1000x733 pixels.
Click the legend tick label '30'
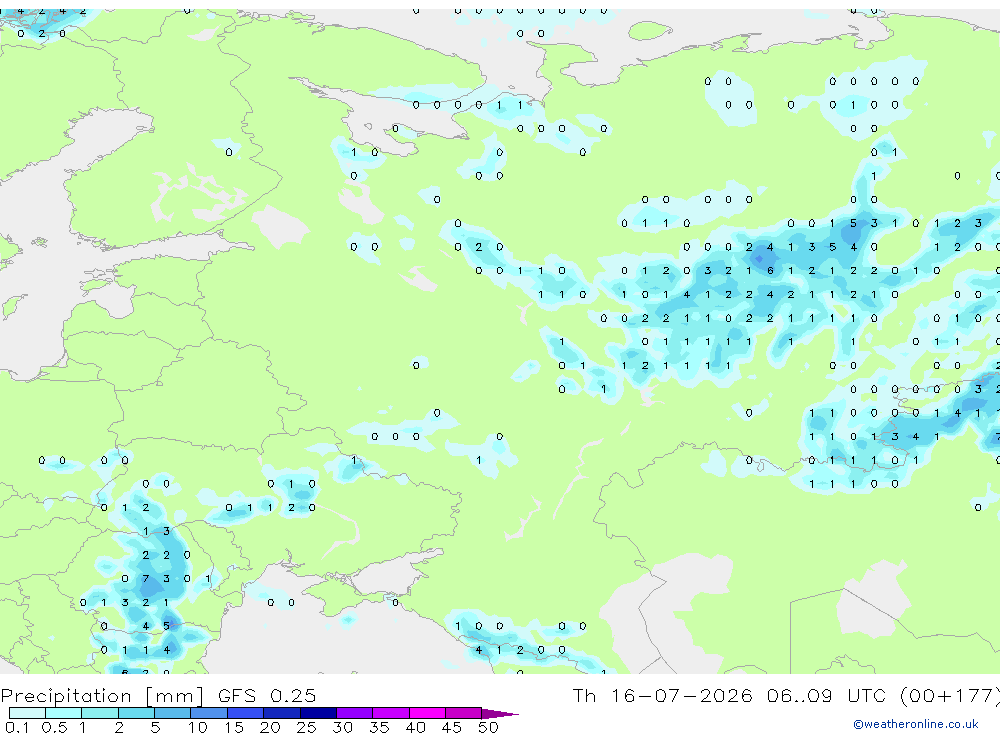[x=343, y=727]
